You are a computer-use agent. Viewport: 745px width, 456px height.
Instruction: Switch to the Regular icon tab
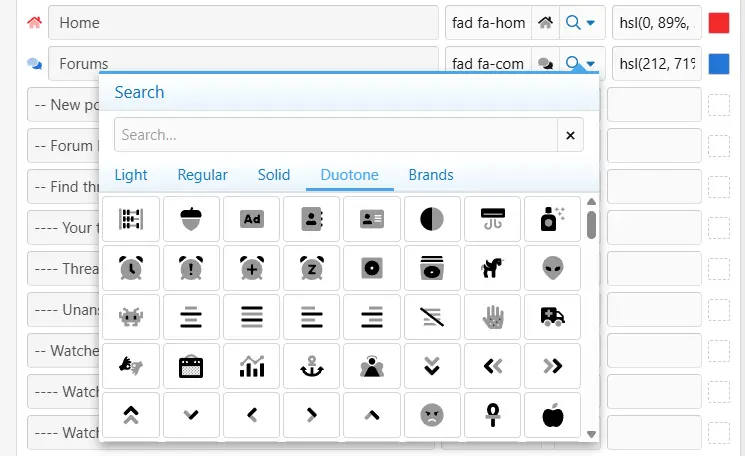(202, 175)
